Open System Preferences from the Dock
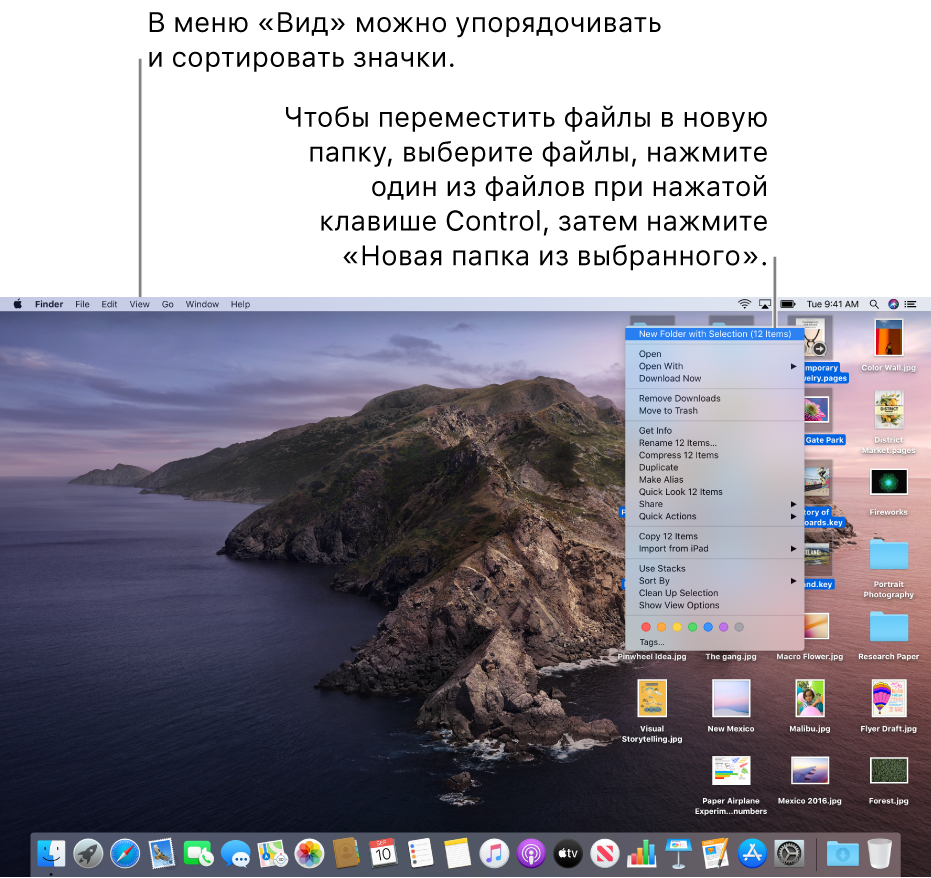931x878 pixels. [x=789, y=854]
